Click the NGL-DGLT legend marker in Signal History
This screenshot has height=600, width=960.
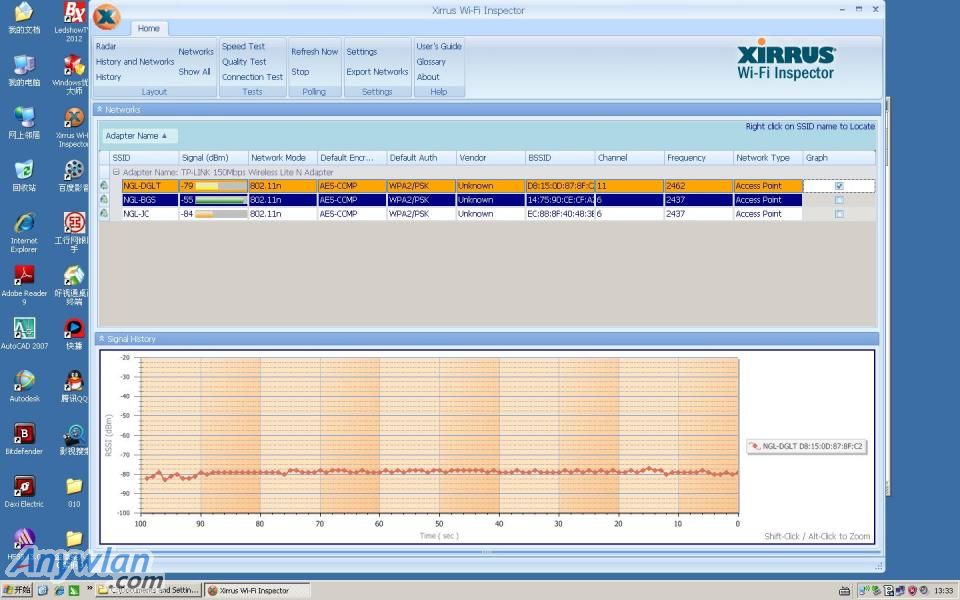tap(756, 446)
